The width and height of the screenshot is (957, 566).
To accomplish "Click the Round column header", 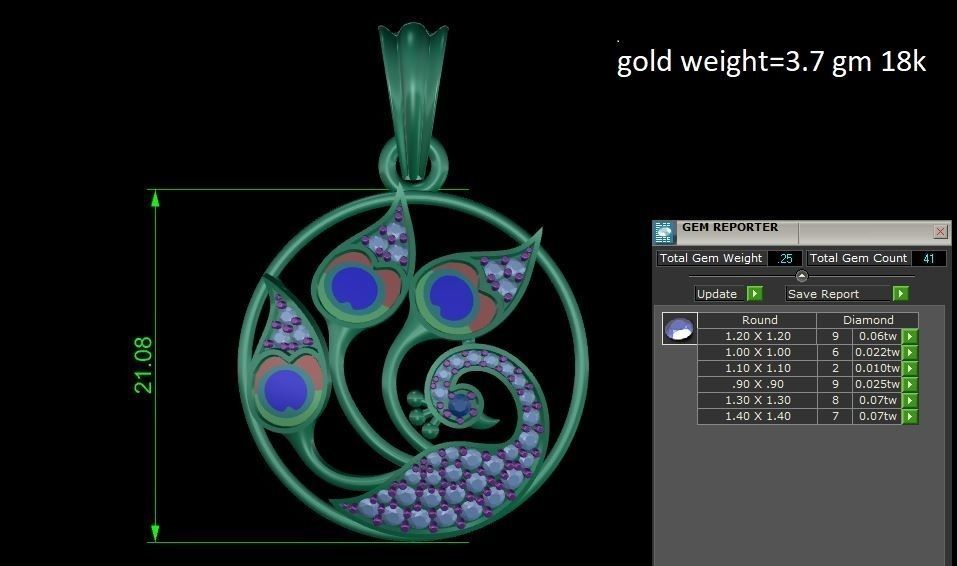I will tap(757, 320).
